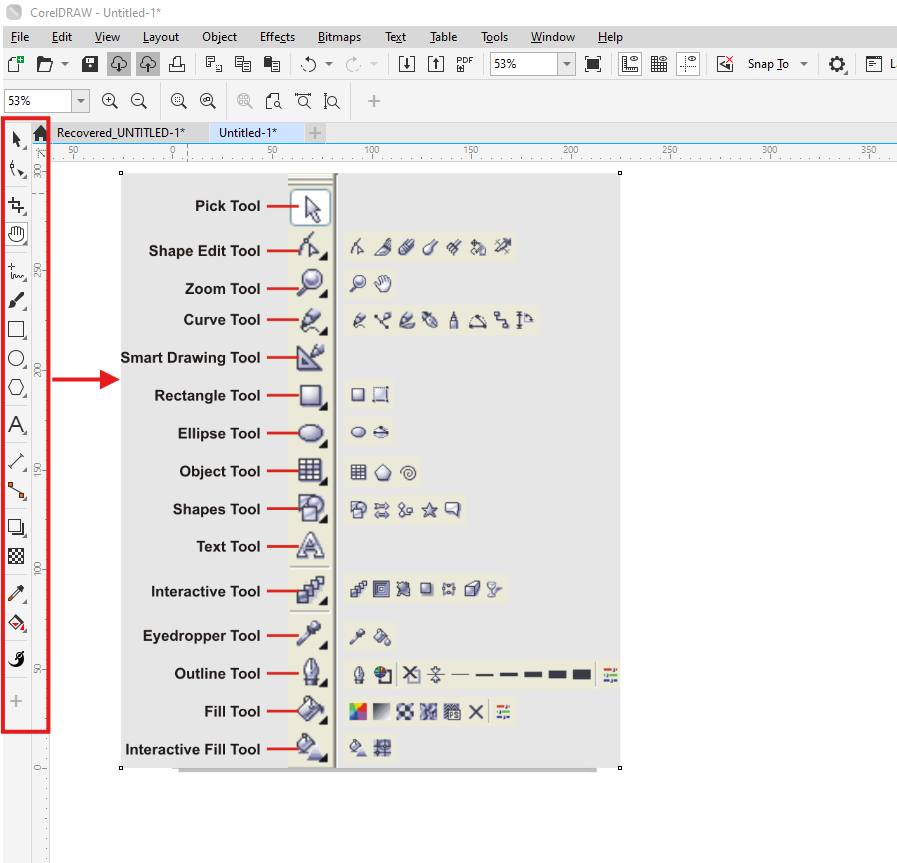Open the Effects menu
Screen dimensions: 897x863
click(277, 37)
